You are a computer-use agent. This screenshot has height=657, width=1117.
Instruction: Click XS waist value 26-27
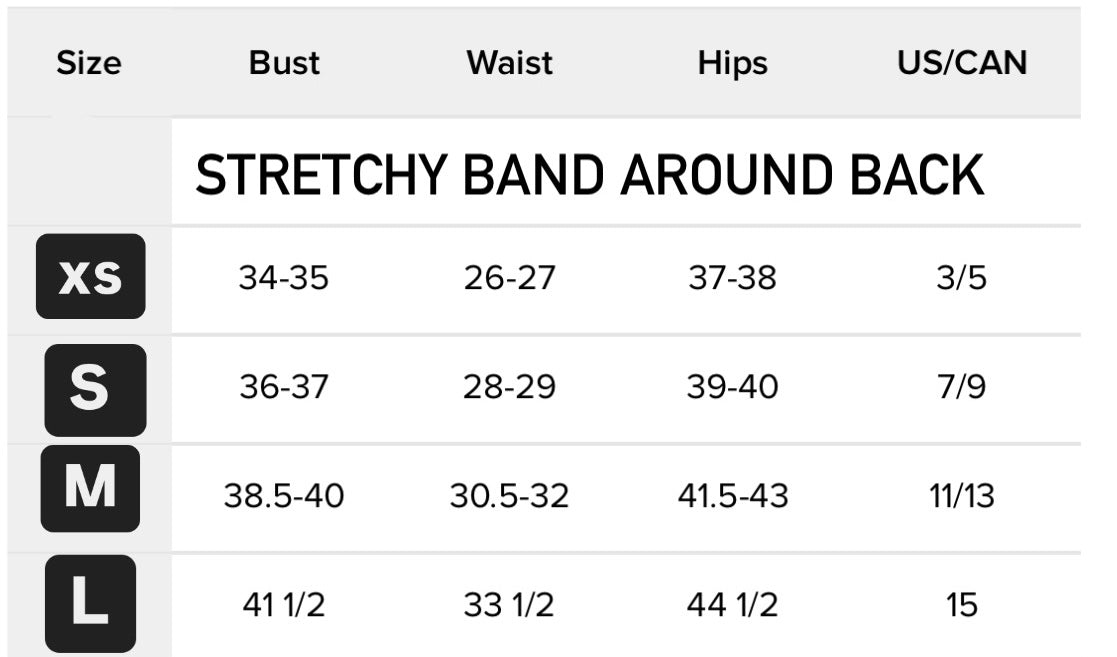[509, 278]
